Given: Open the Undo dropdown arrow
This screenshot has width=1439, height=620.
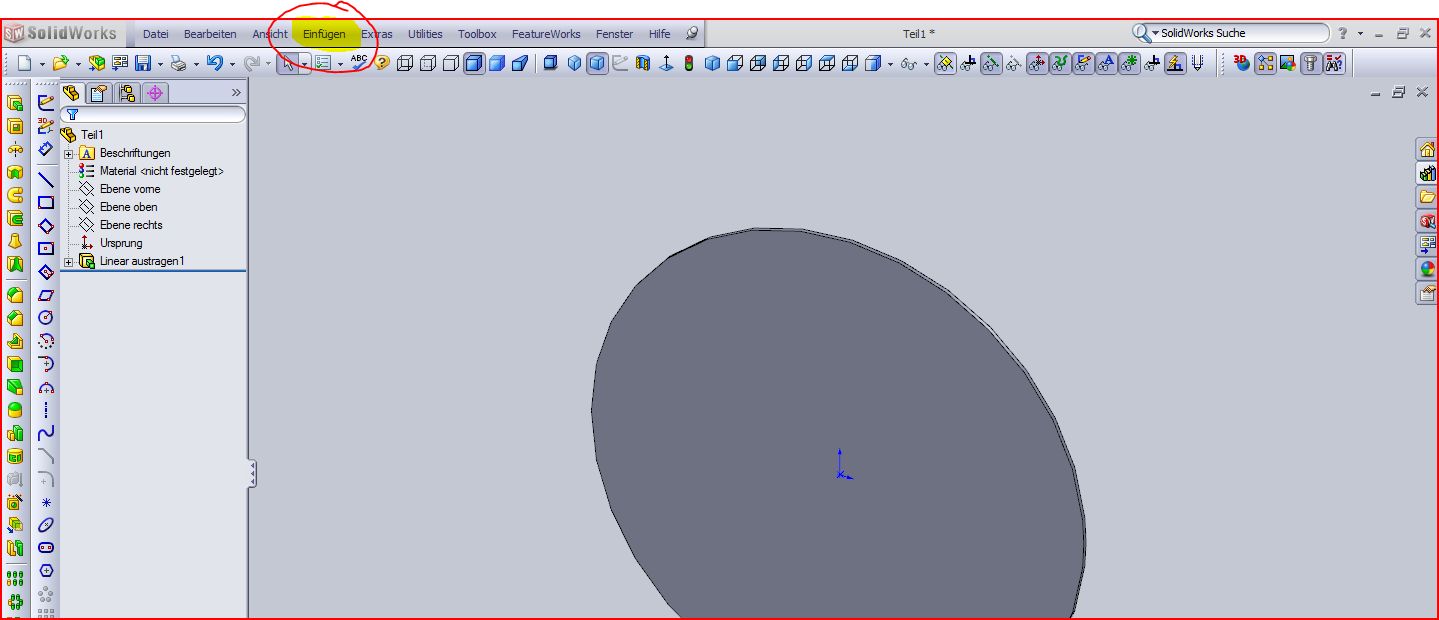Looking at the screenshot, I should click(x=233, y=64).
